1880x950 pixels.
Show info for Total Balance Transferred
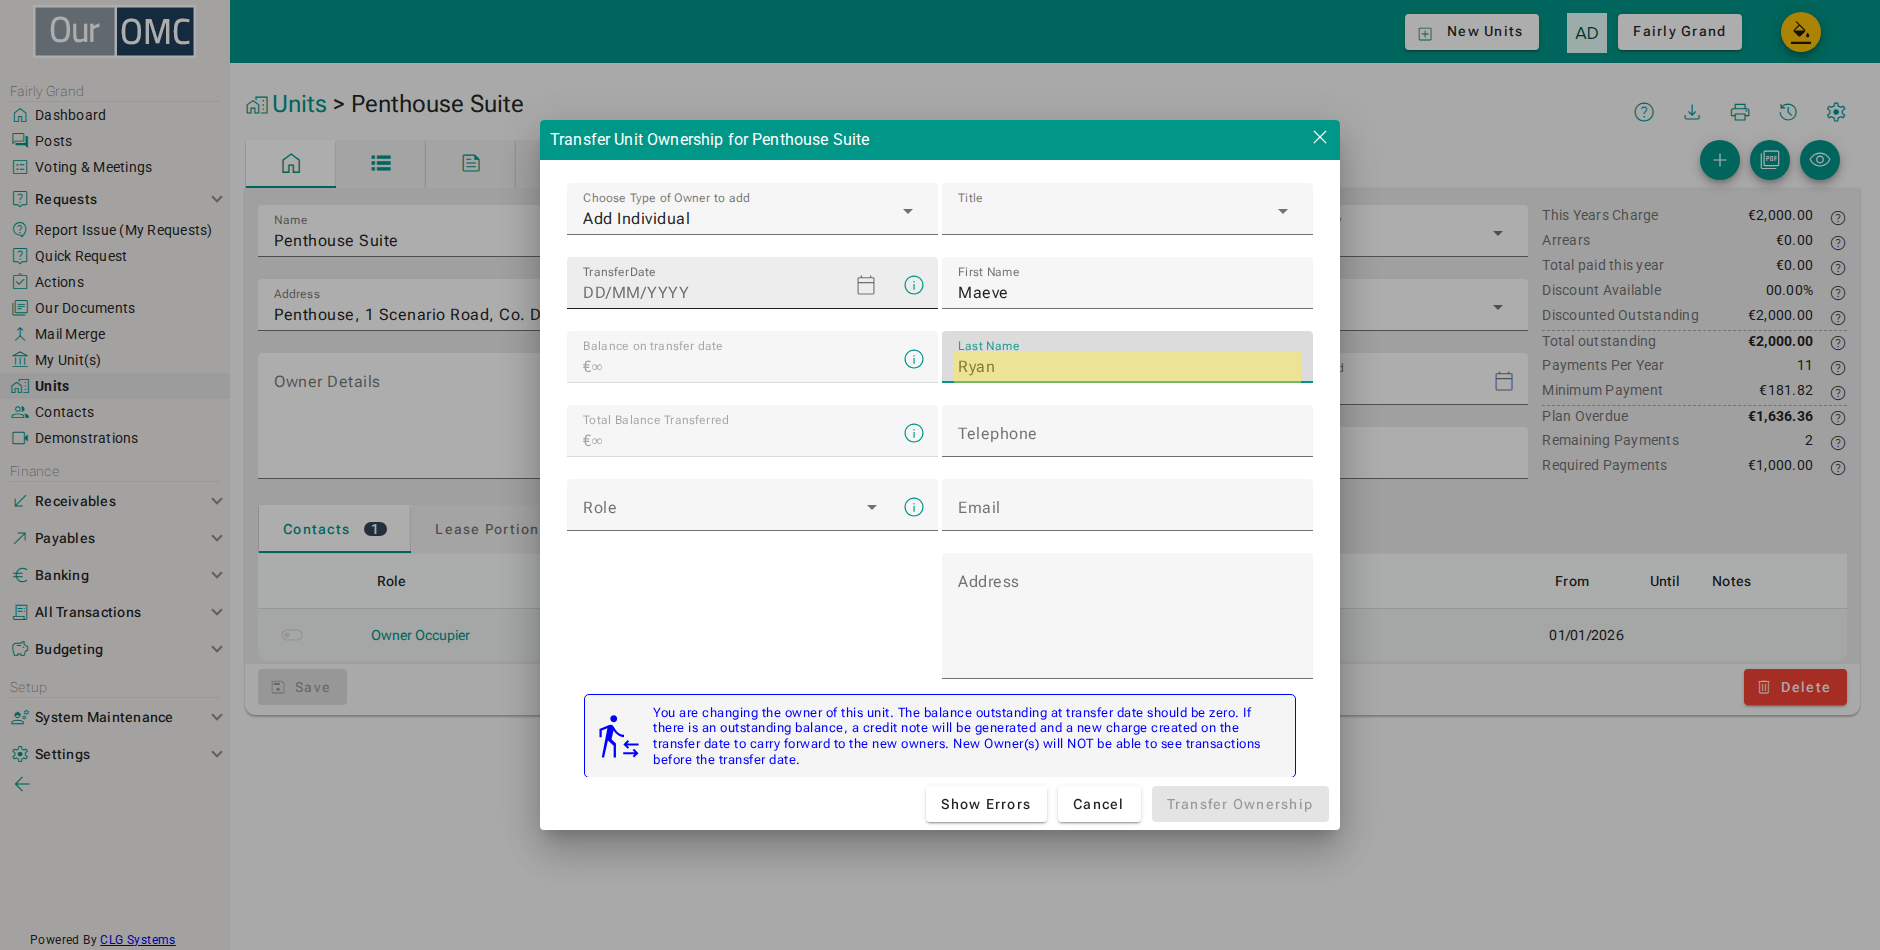[914, 433]
